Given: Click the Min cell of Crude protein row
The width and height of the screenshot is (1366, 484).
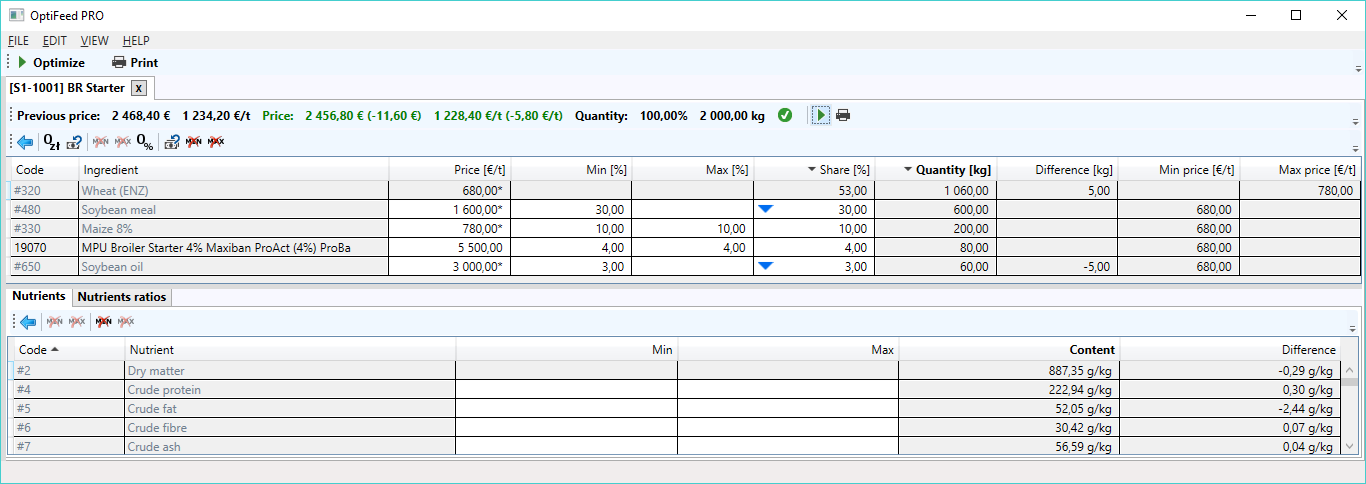Looking at the screenshot, I should click(x=566, y=390).
